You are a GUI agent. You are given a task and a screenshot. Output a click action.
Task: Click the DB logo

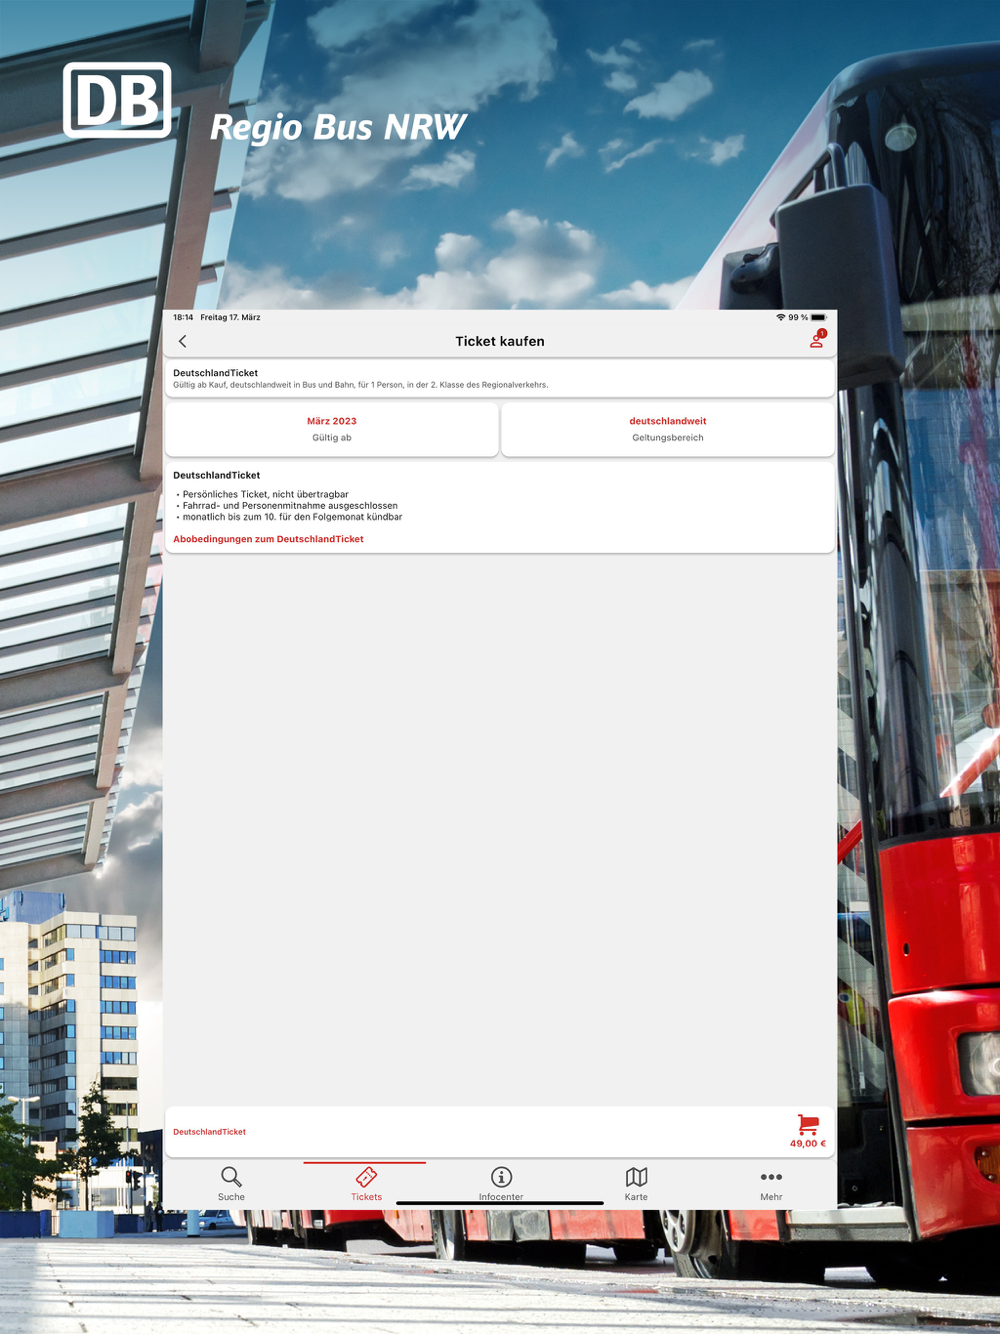(117, 100)
